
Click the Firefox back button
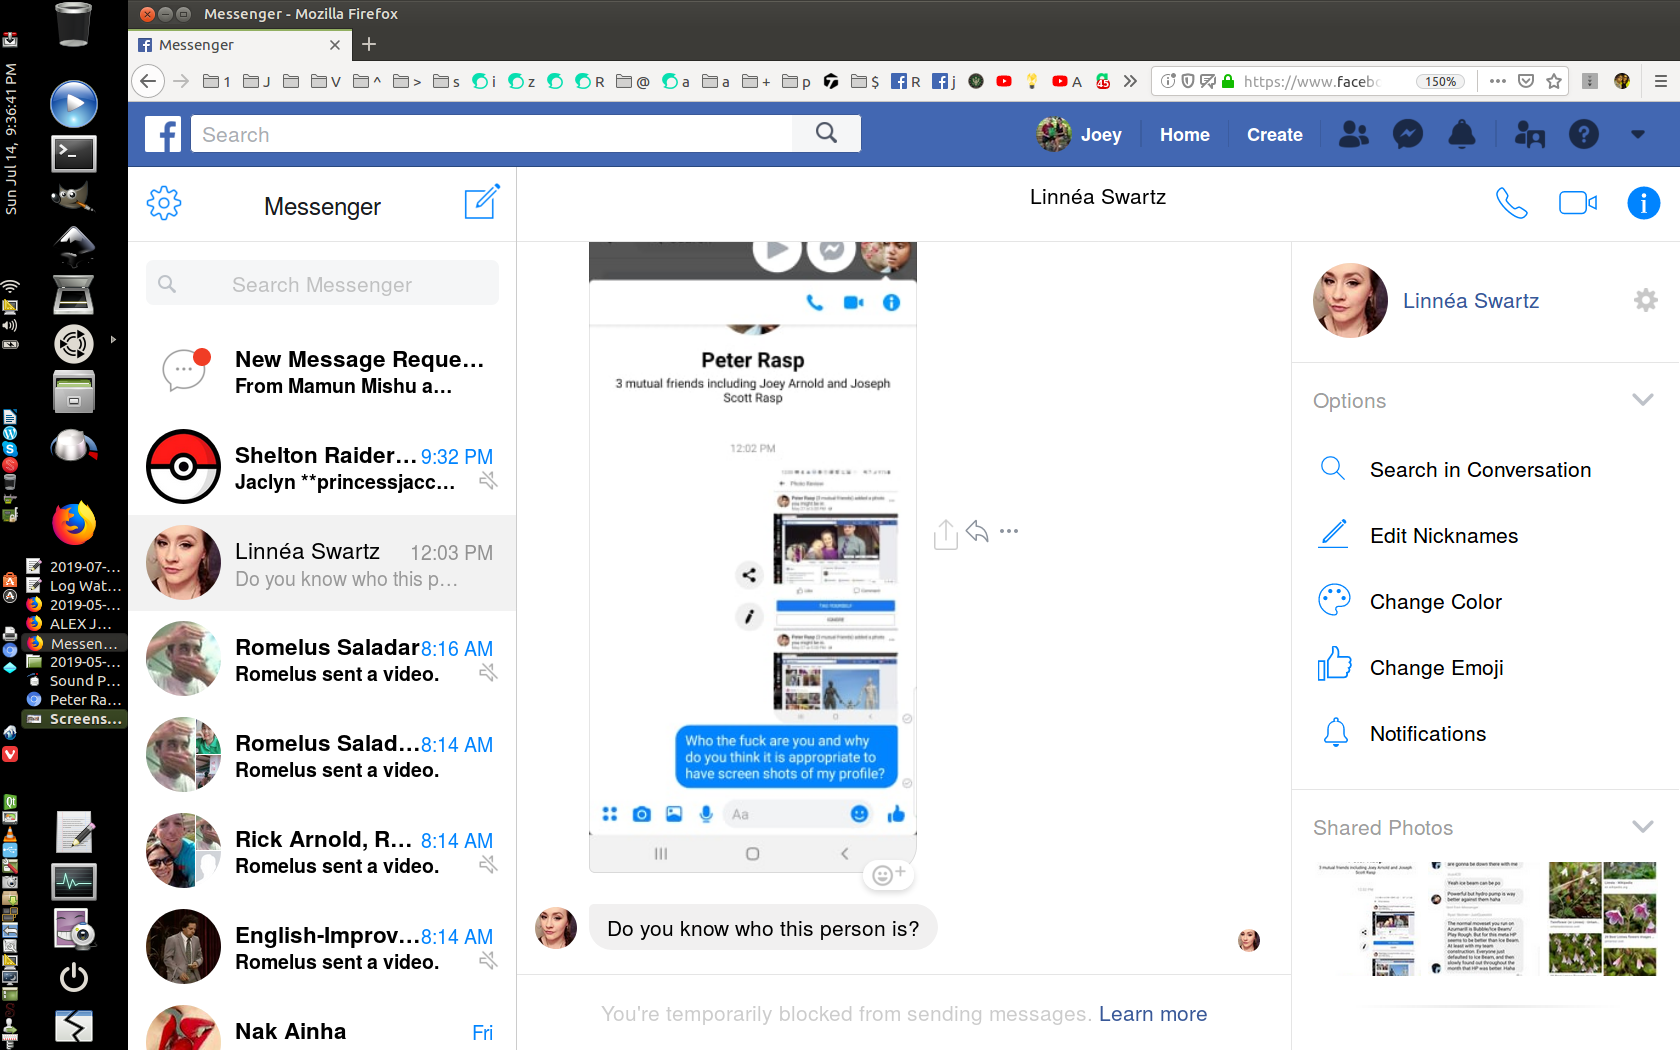[x=148, y=81]
